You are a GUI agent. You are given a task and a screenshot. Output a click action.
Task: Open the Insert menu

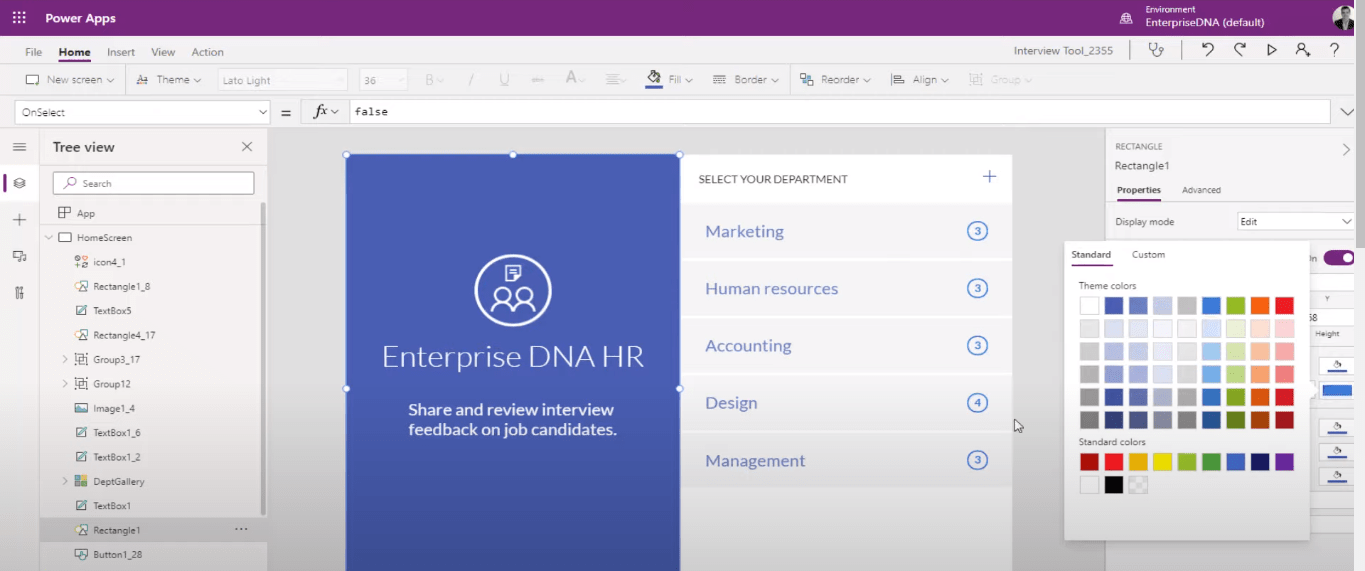pyautogui.click(x=121, y=52)
